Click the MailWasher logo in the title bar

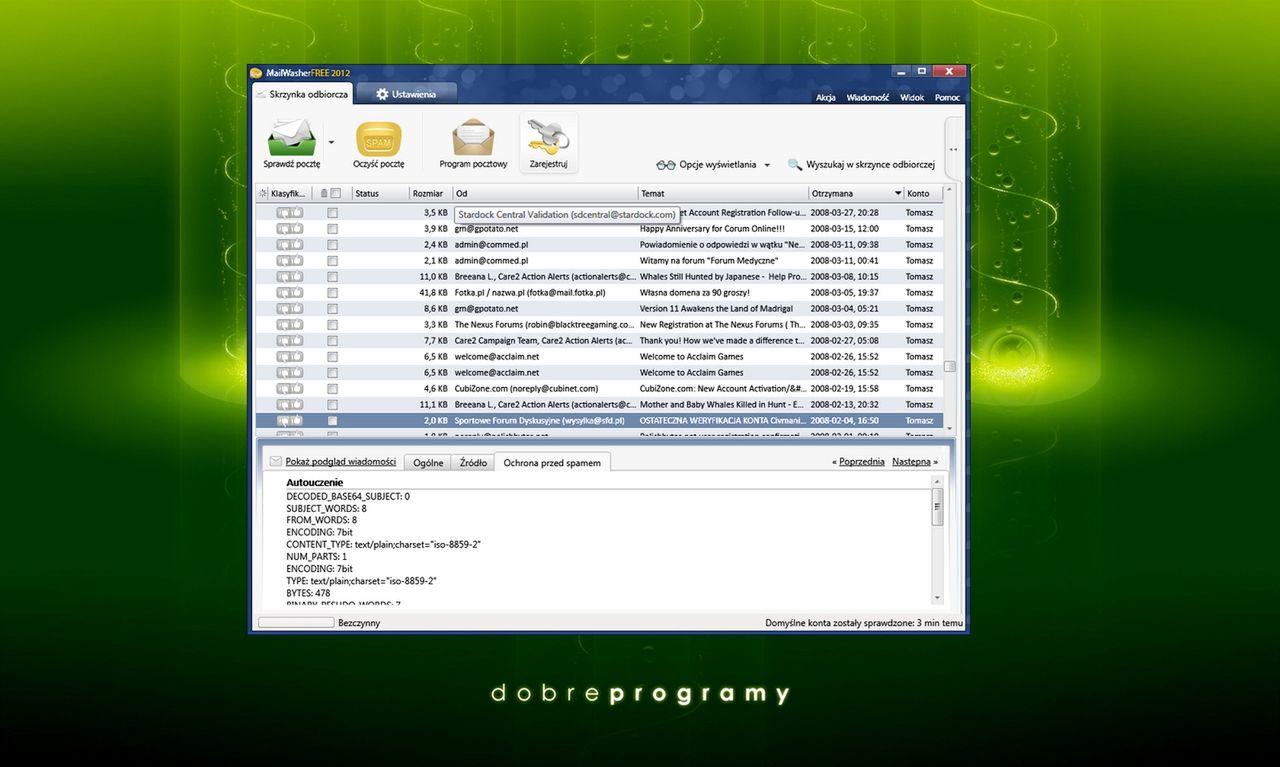click(256, 72)
